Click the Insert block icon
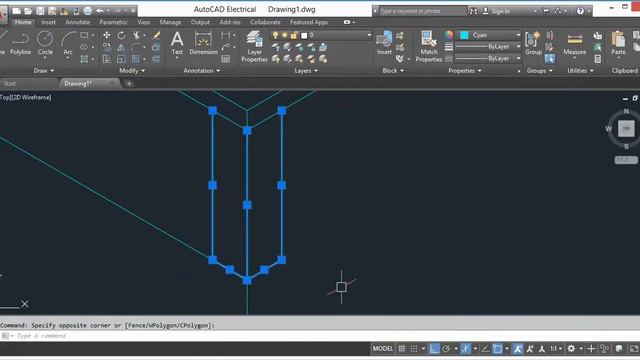640x360 pixels. [x=384, y=43]
